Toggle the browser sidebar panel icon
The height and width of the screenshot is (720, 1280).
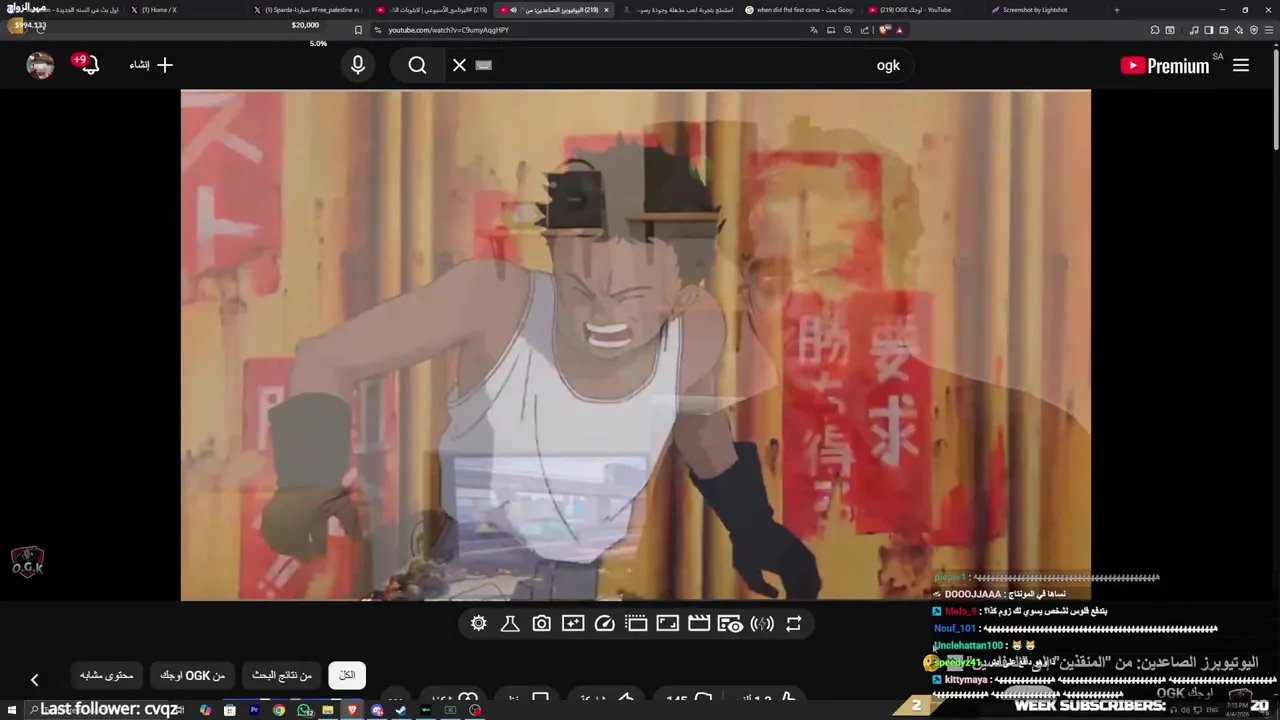(1208, 30)
